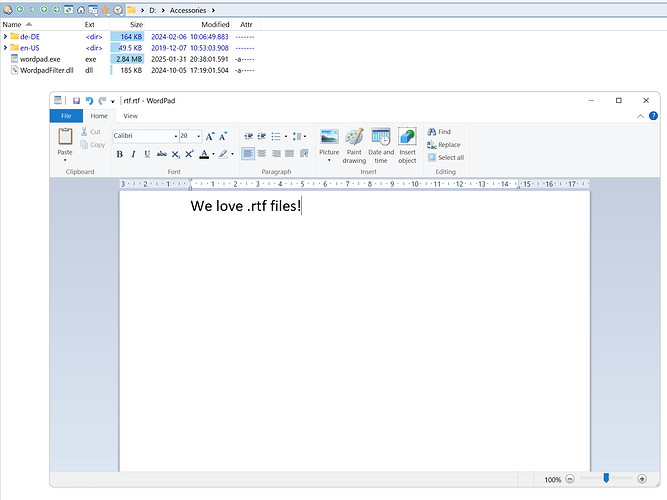Open the Favorites star in file manager
The image size is (667, 500).
[105, 9]
